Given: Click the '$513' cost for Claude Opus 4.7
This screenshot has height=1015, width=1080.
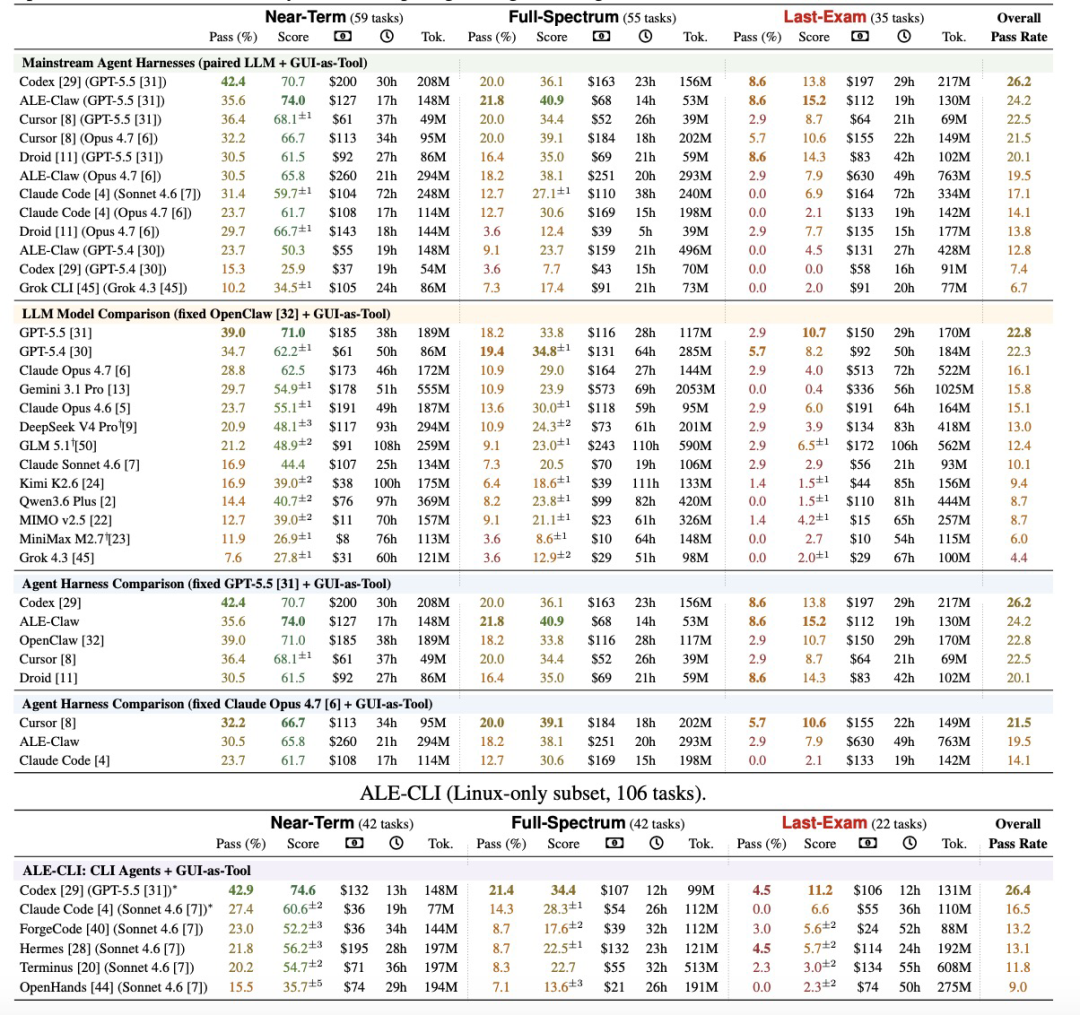Looking at the screenshot, I should click(860, 370).
